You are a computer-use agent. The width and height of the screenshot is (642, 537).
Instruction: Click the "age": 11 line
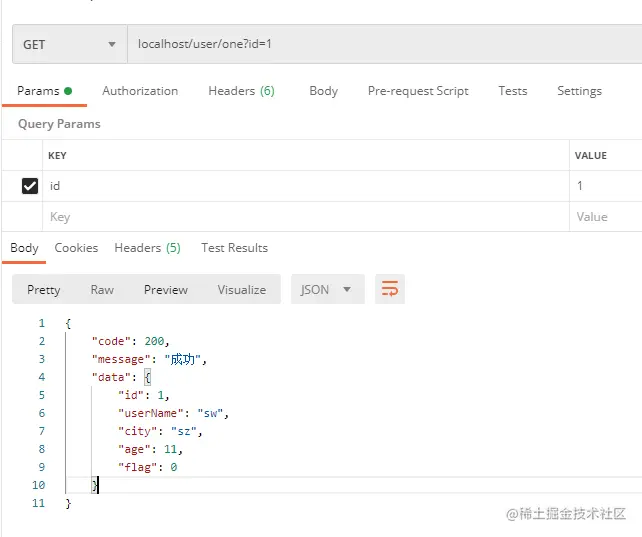coord(150,449)
